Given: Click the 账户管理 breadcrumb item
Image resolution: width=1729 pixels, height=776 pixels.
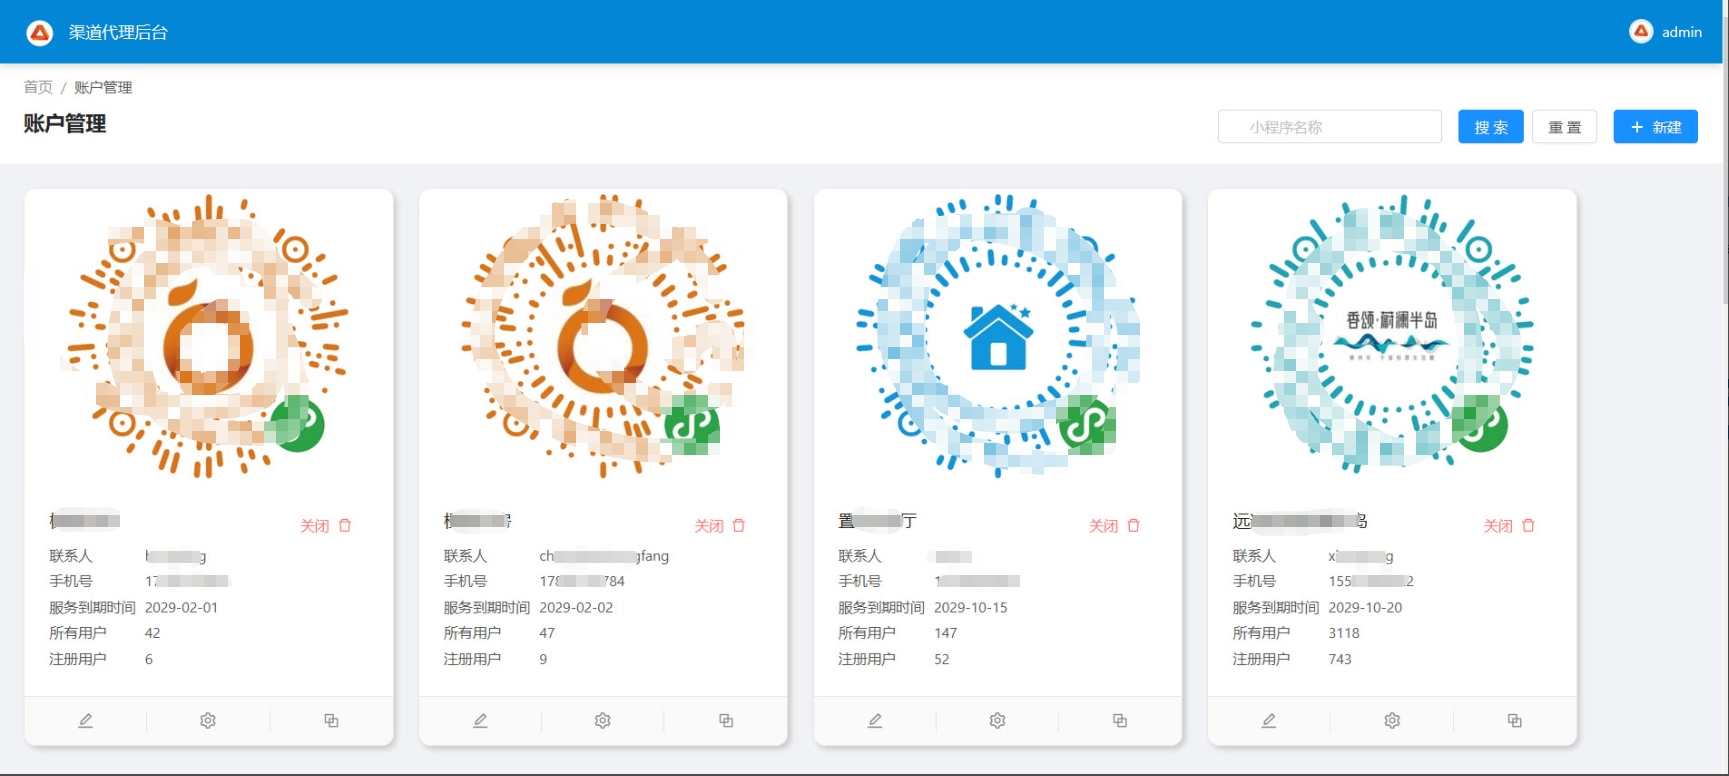Looking at the screenshot, I should coord(103,87).
